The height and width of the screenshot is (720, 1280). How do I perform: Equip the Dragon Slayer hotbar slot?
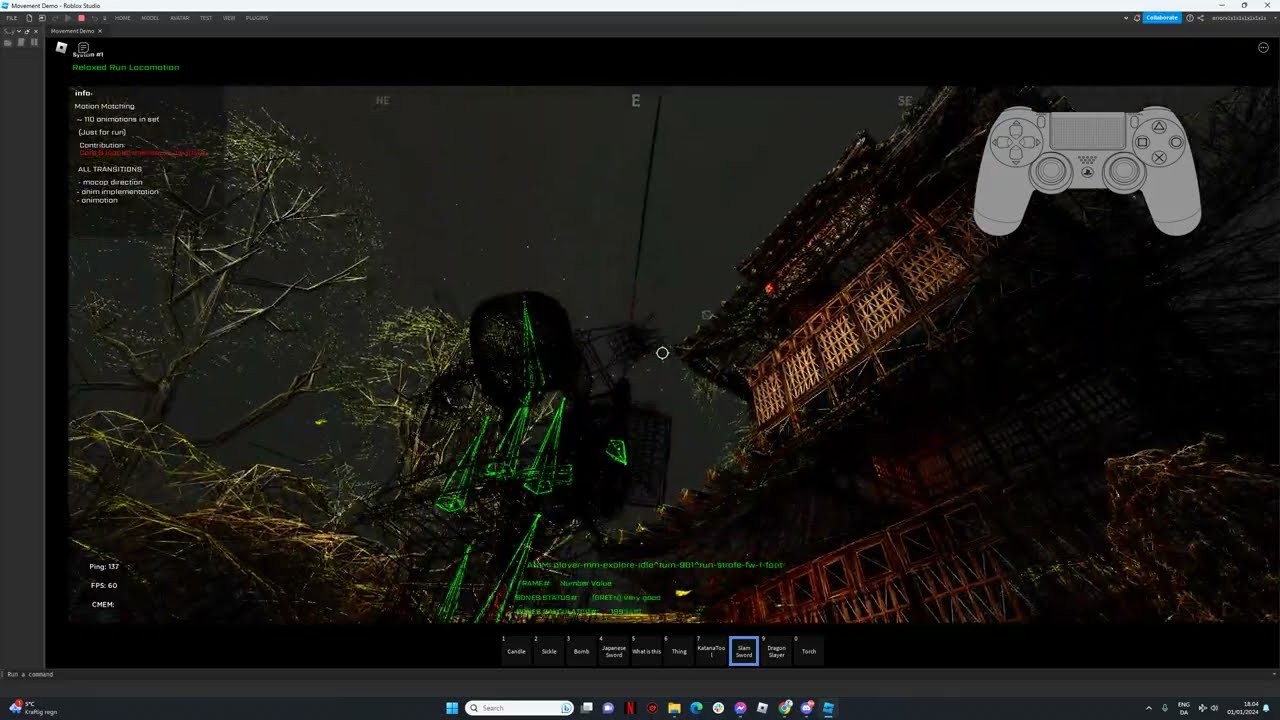click(776, 651)
